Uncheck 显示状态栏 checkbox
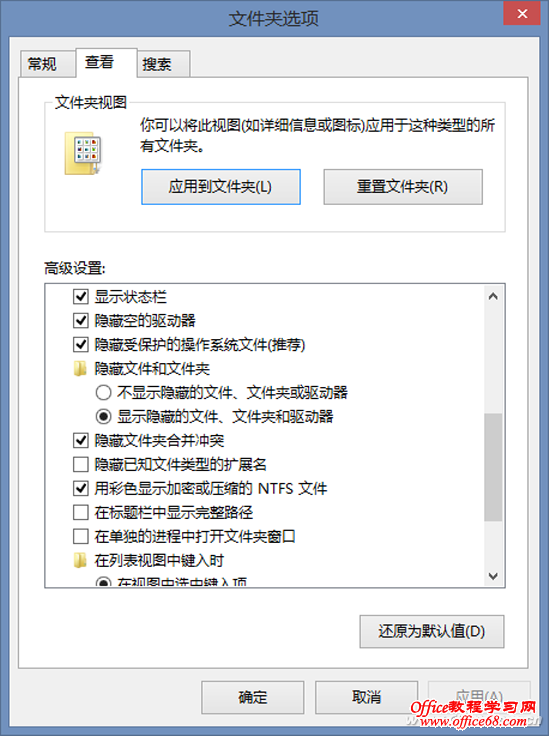This screenshot has width=549, height=736. (81, 297)
